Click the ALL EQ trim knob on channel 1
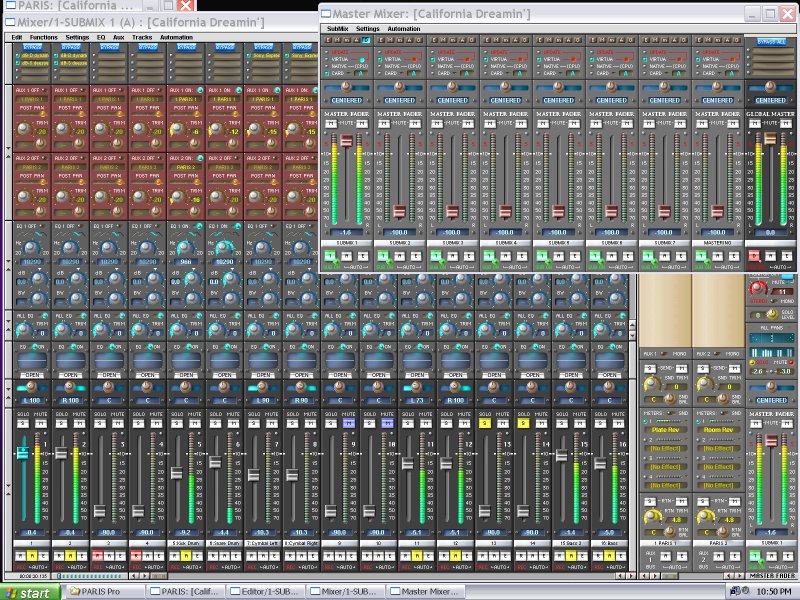 click(23, 330)
